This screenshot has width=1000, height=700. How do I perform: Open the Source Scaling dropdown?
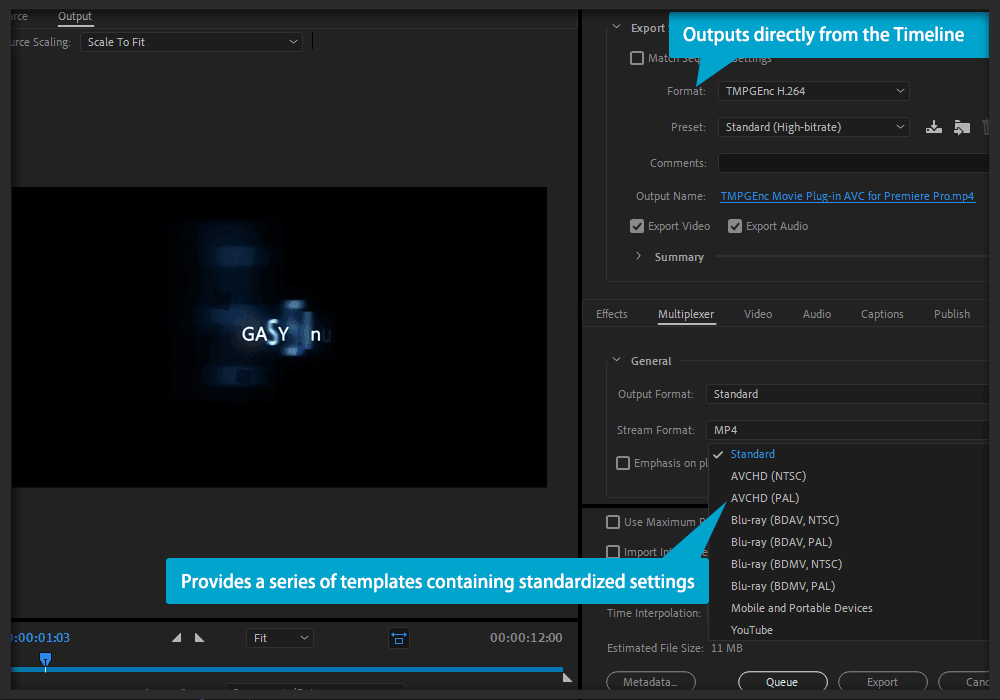pos(191,42)
